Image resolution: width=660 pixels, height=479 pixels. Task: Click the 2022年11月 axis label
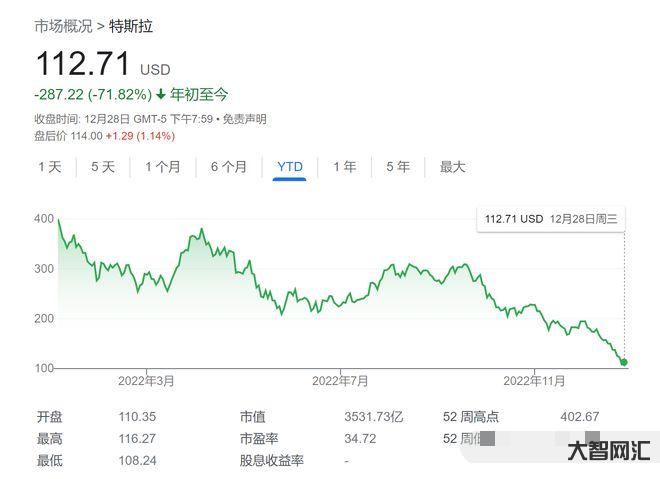[x=534, y=381]
